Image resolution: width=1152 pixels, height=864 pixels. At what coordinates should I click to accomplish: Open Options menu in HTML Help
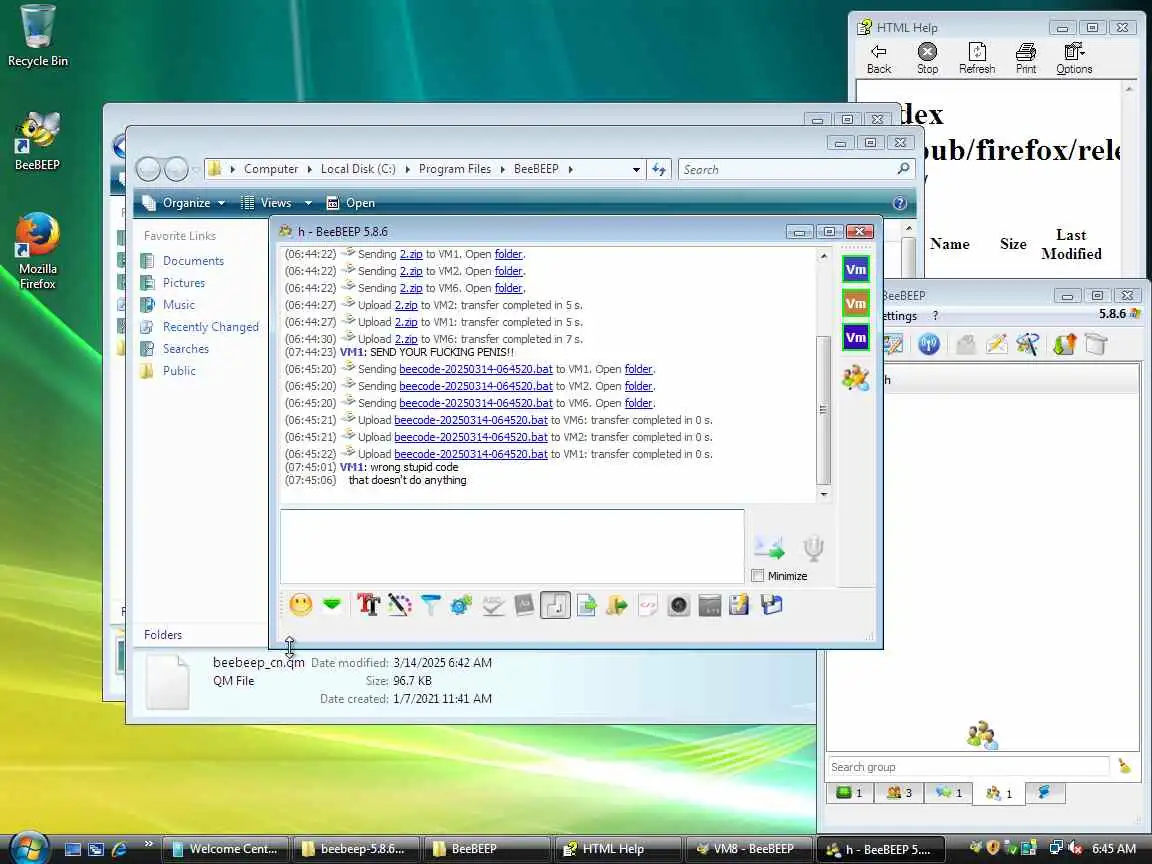coord(1074,58)
